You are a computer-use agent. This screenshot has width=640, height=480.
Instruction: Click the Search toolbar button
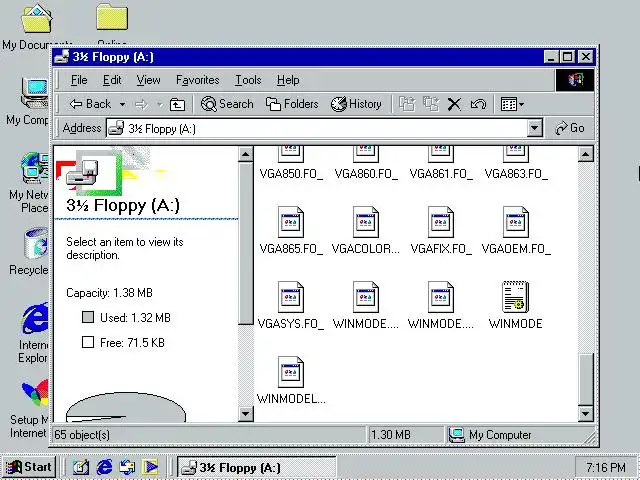pos(227,104)
